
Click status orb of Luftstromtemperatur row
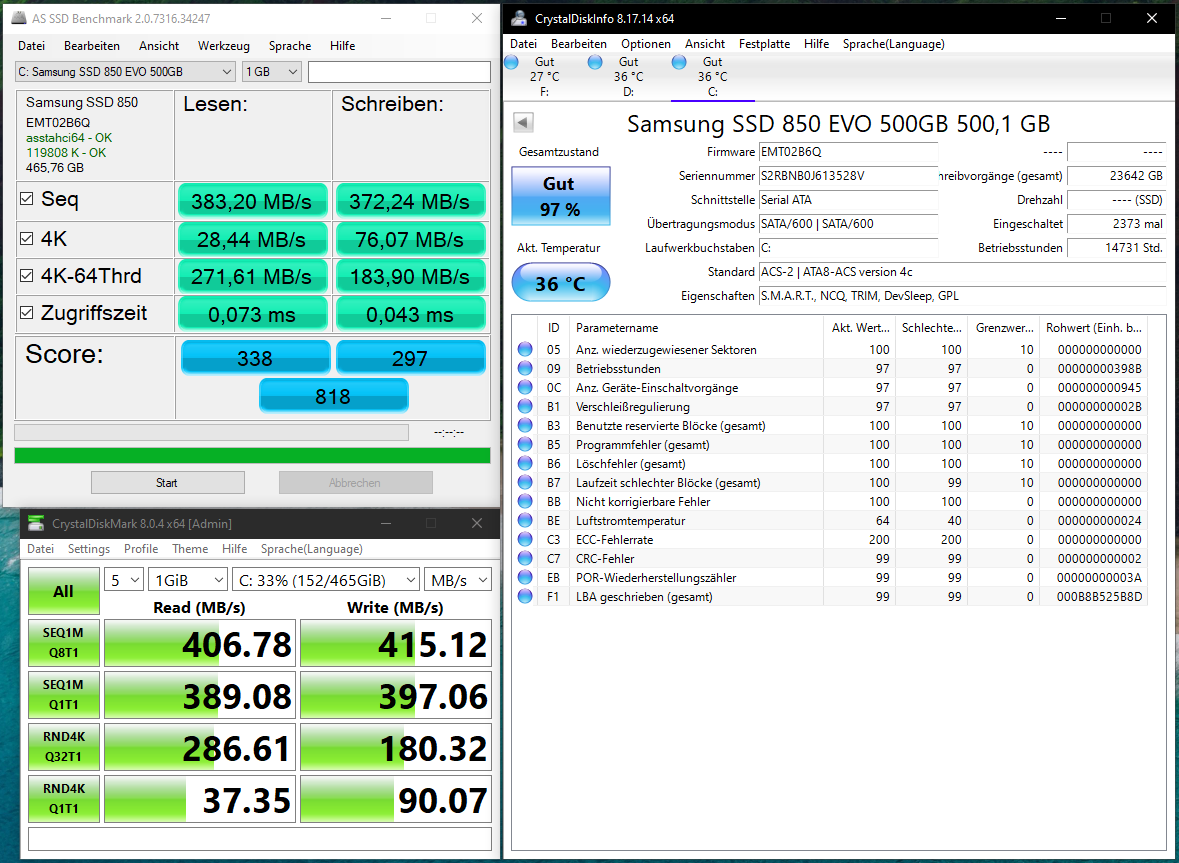[525, 520]
